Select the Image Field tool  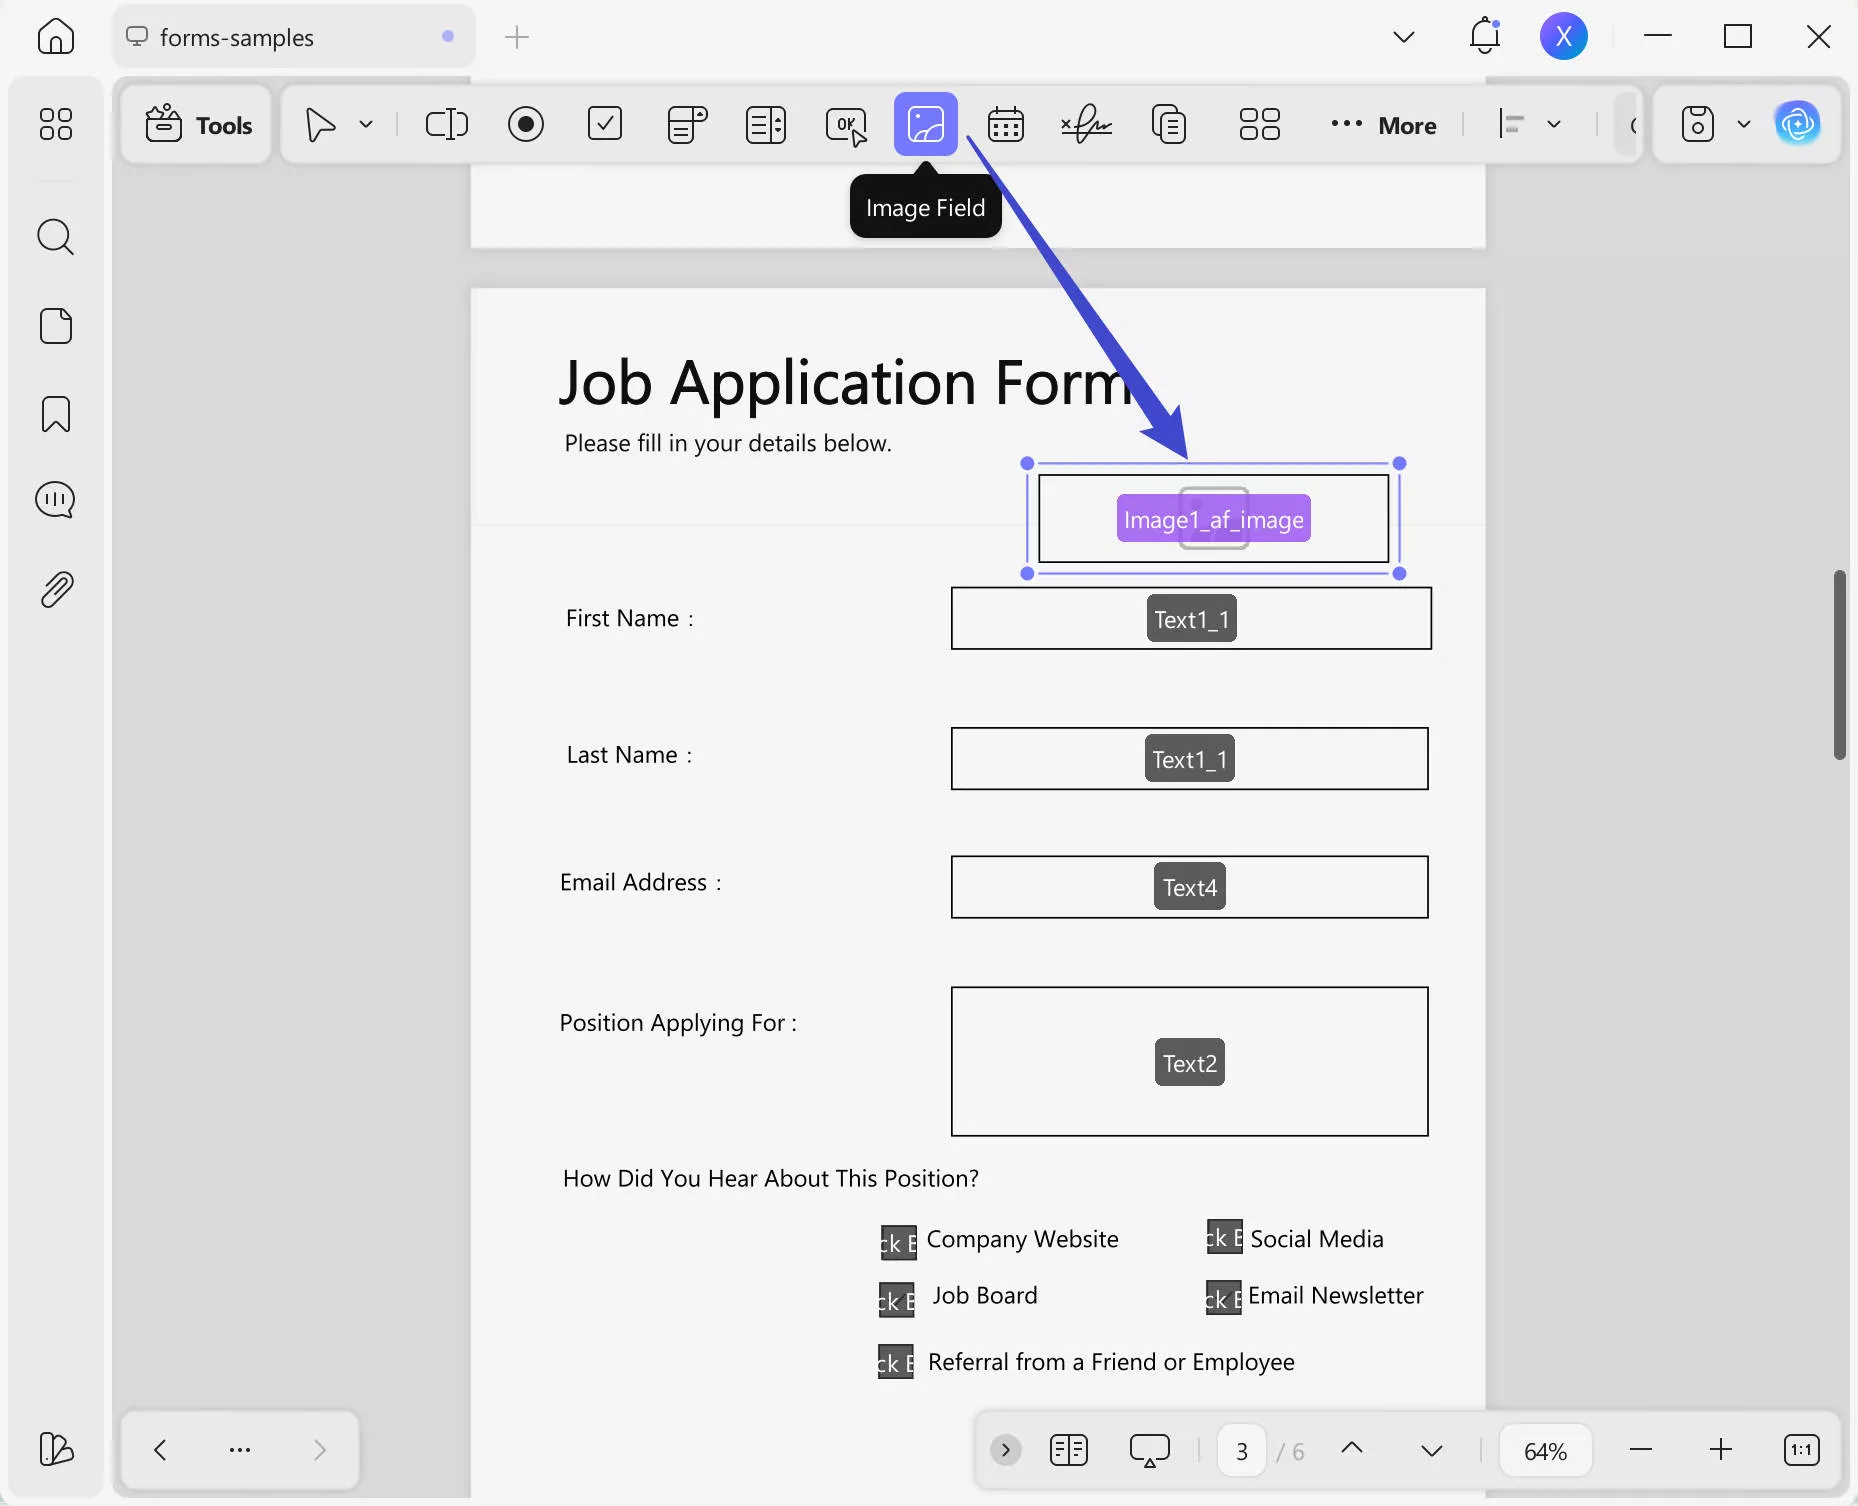[925, 124]
